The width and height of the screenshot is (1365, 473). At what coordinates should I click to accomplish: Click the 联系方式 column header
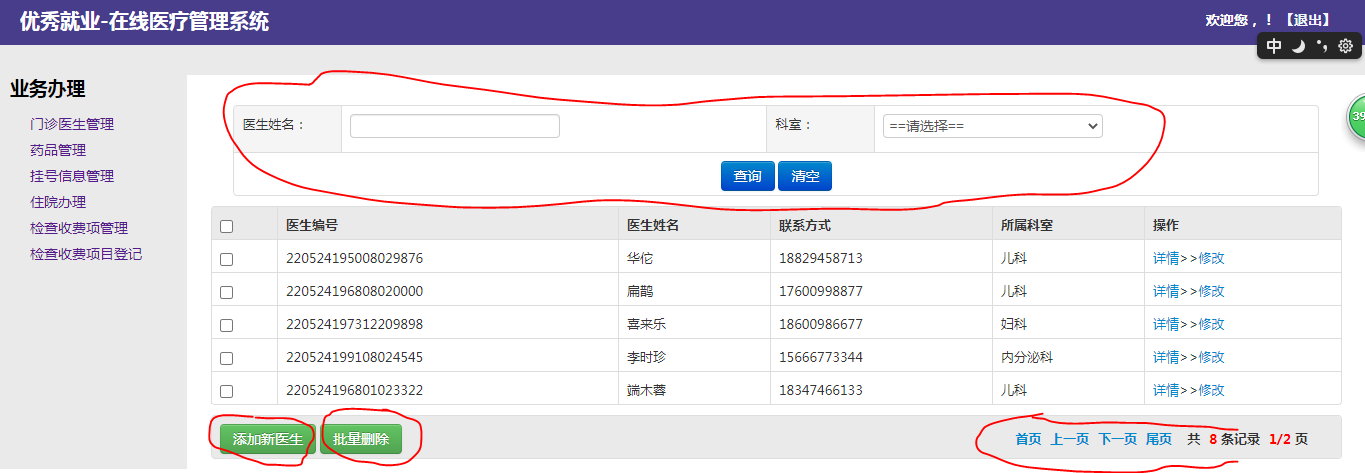coord(805,225)
